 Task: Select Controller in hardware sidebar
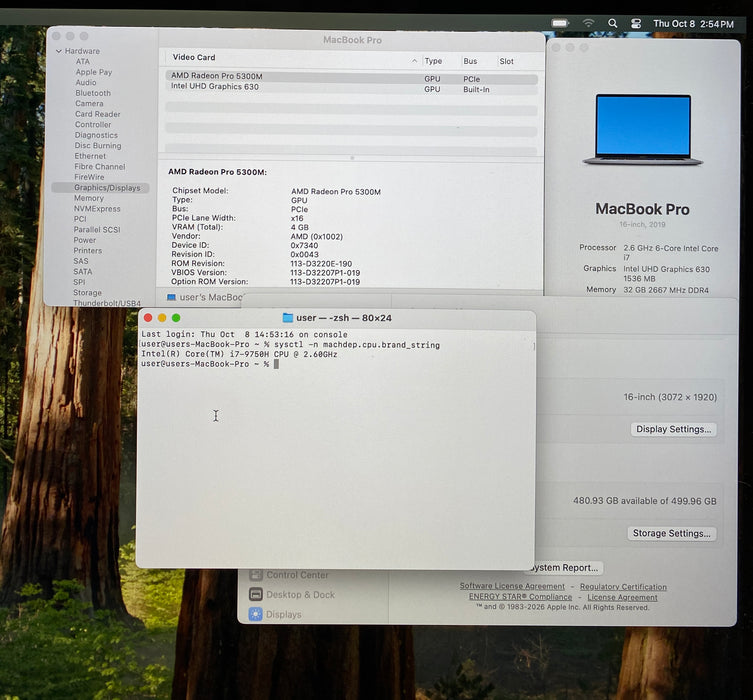click(93, 125)
